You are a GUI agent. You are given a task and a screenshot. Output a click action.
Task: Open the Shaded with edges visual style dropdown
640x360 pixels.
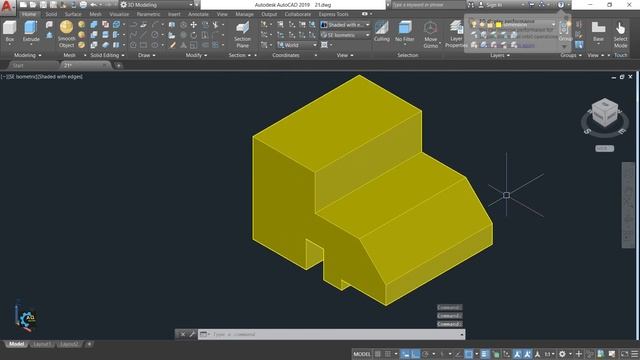[345, 25]
